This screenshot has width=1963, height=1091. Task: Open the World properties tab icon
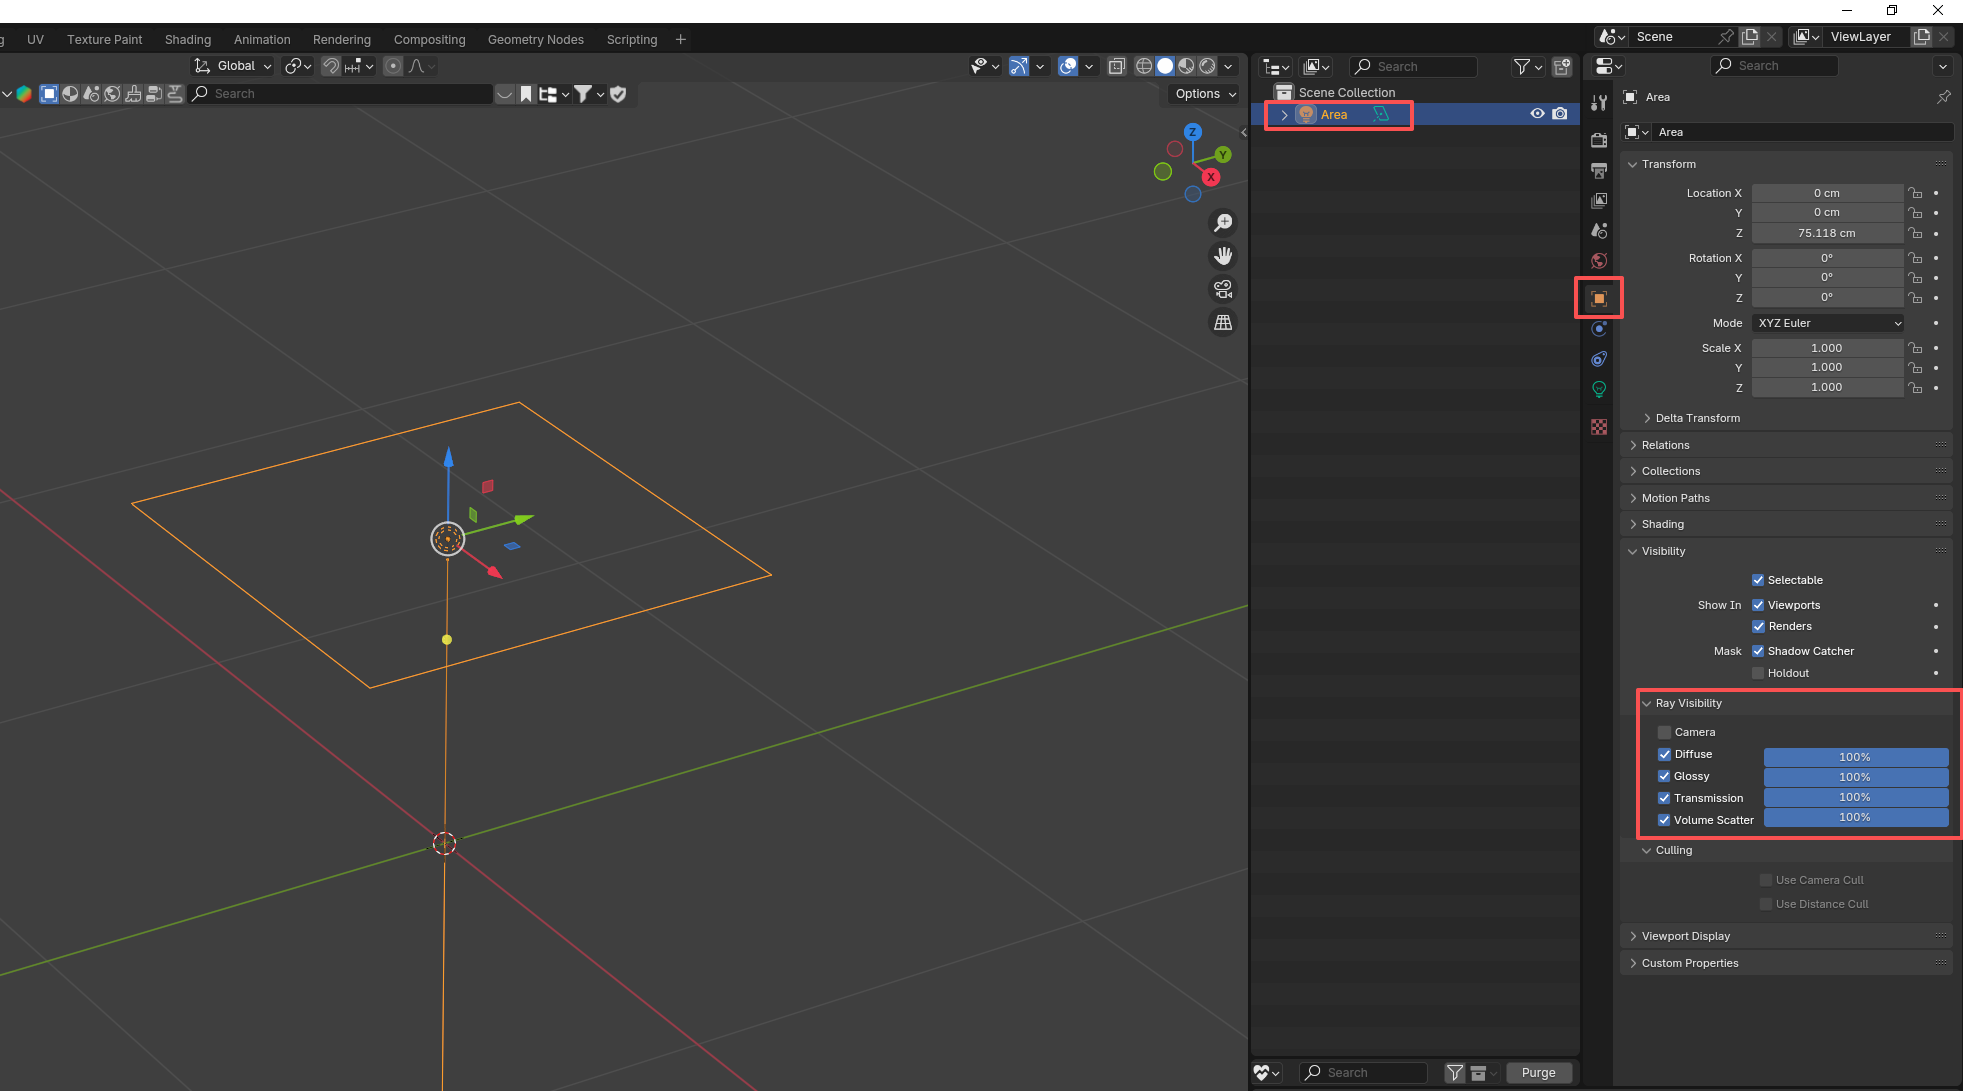[x=1599, y=261]
